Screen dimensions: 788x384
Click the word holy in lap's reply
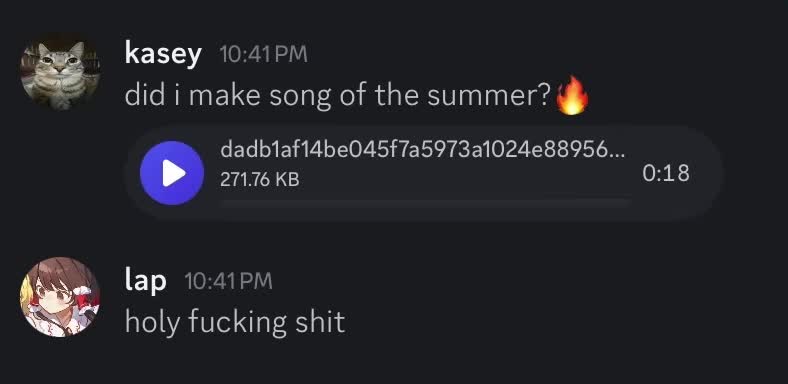[152, 323]
